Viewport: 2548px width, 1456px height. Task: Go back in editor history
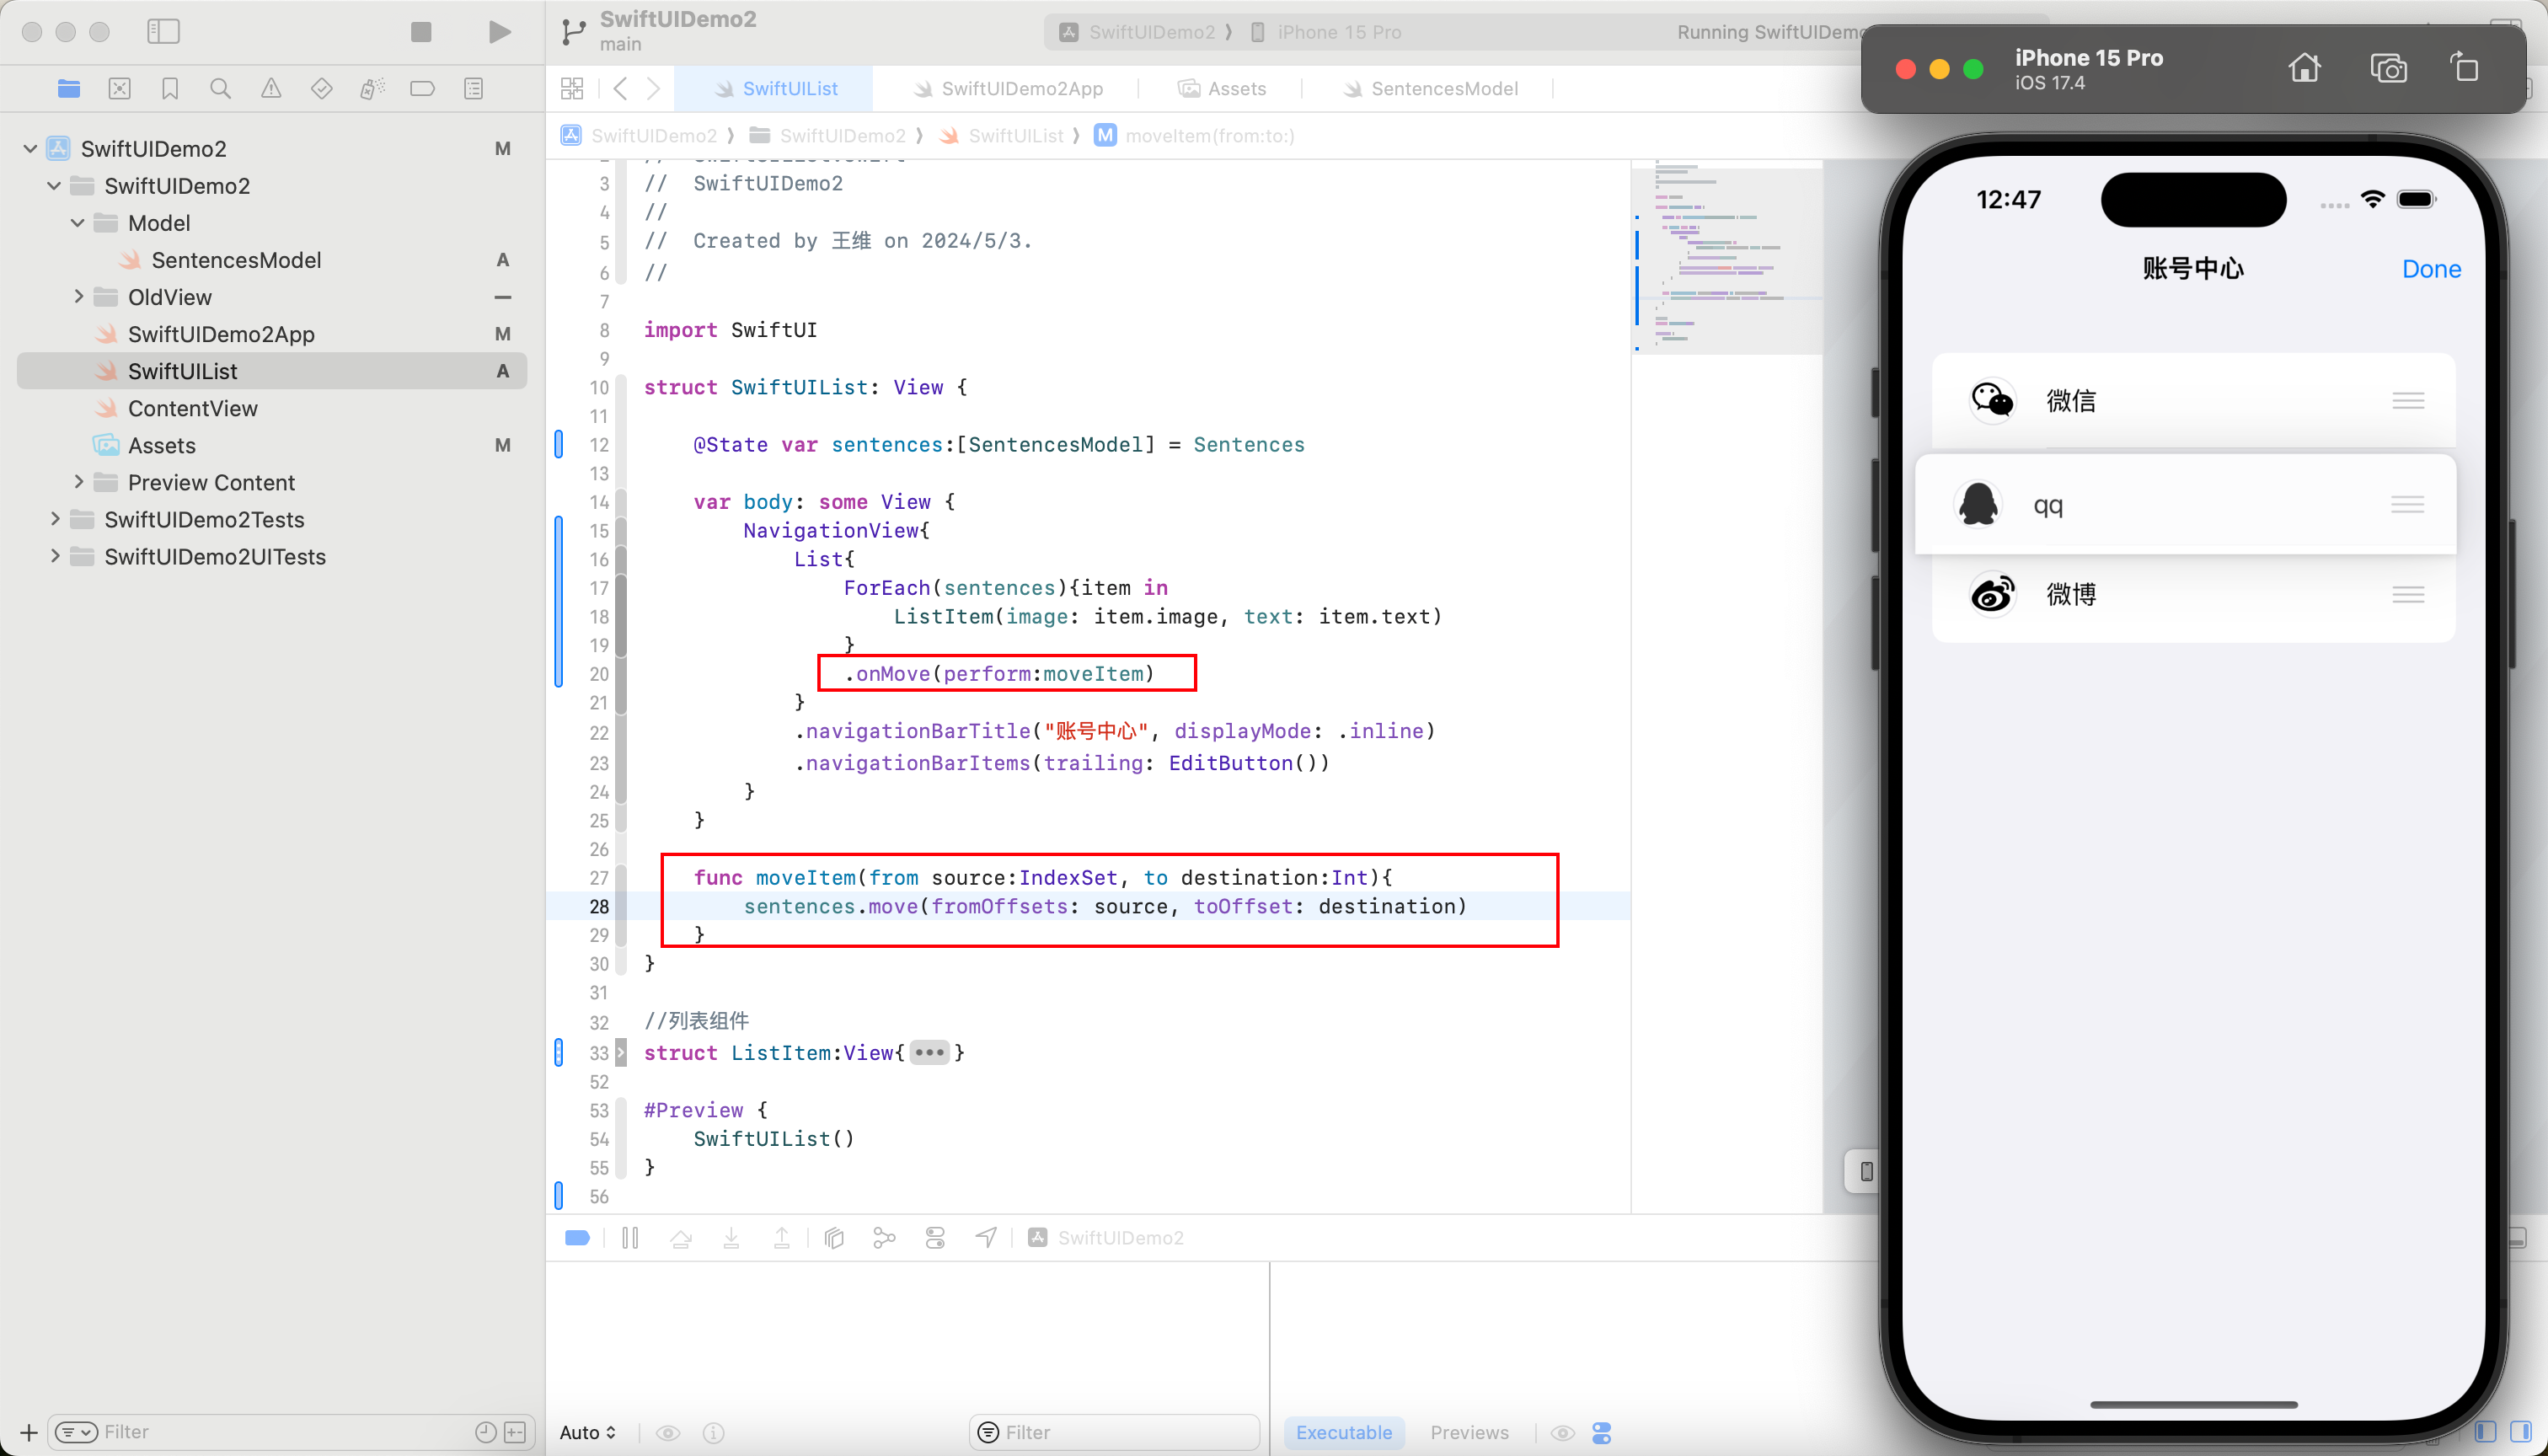click(621, 89)
